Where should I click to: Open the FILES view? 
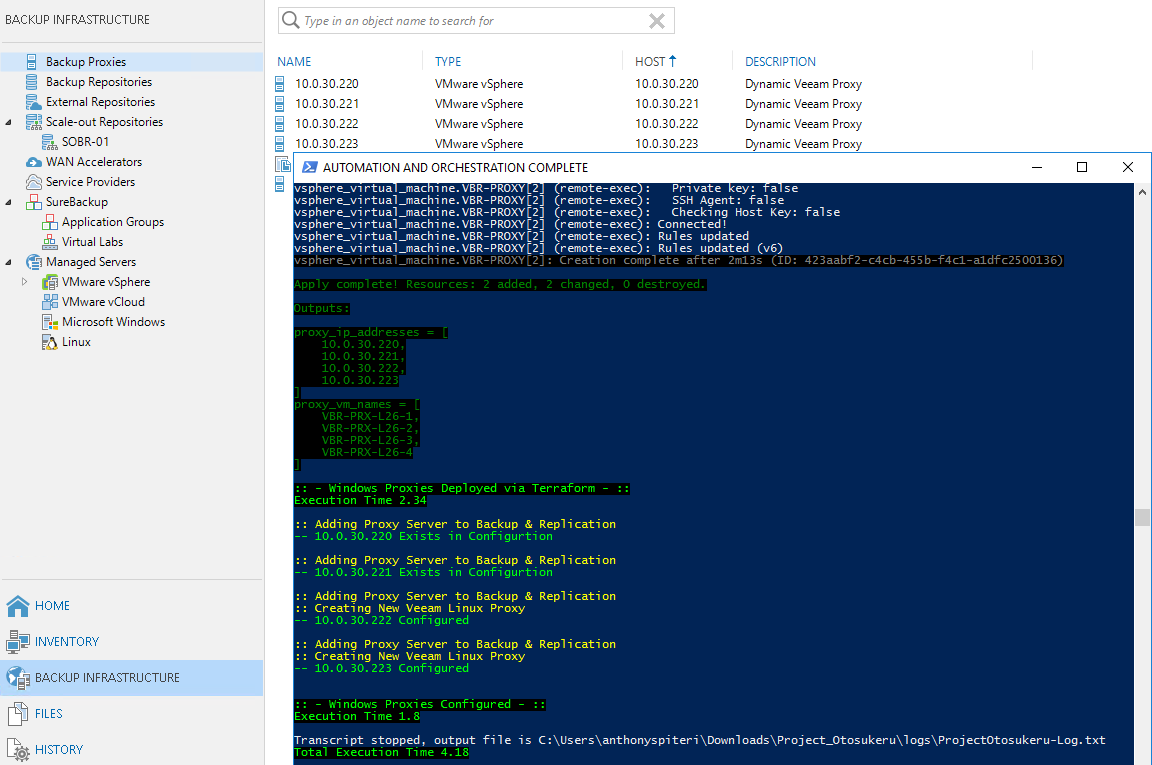coord(49,714)
